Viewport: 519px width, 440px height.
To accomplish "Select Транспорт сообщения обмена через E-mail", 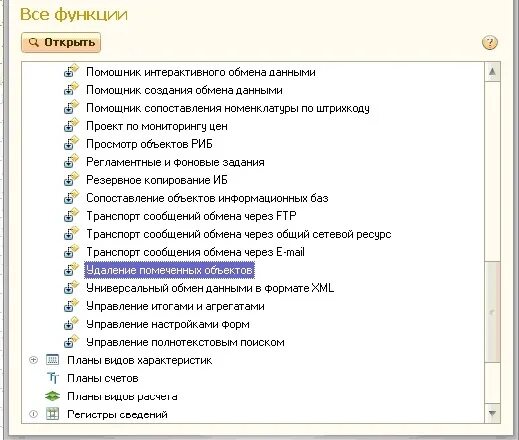I will (195, 252).
